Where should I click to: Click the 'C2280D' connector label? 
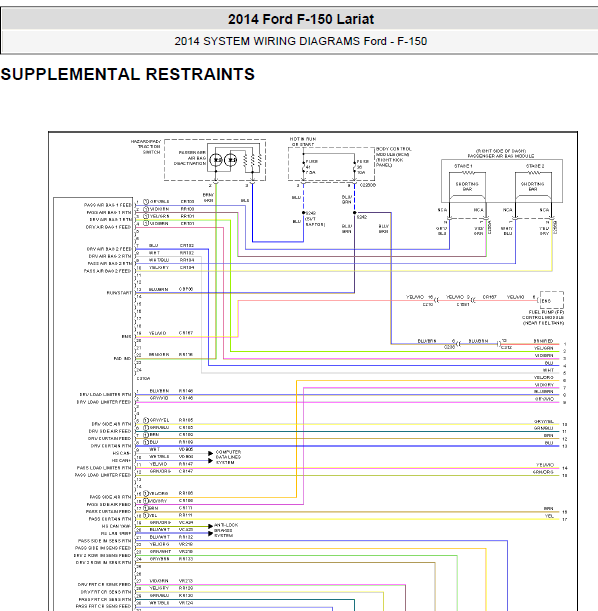[x=368, y=185]
